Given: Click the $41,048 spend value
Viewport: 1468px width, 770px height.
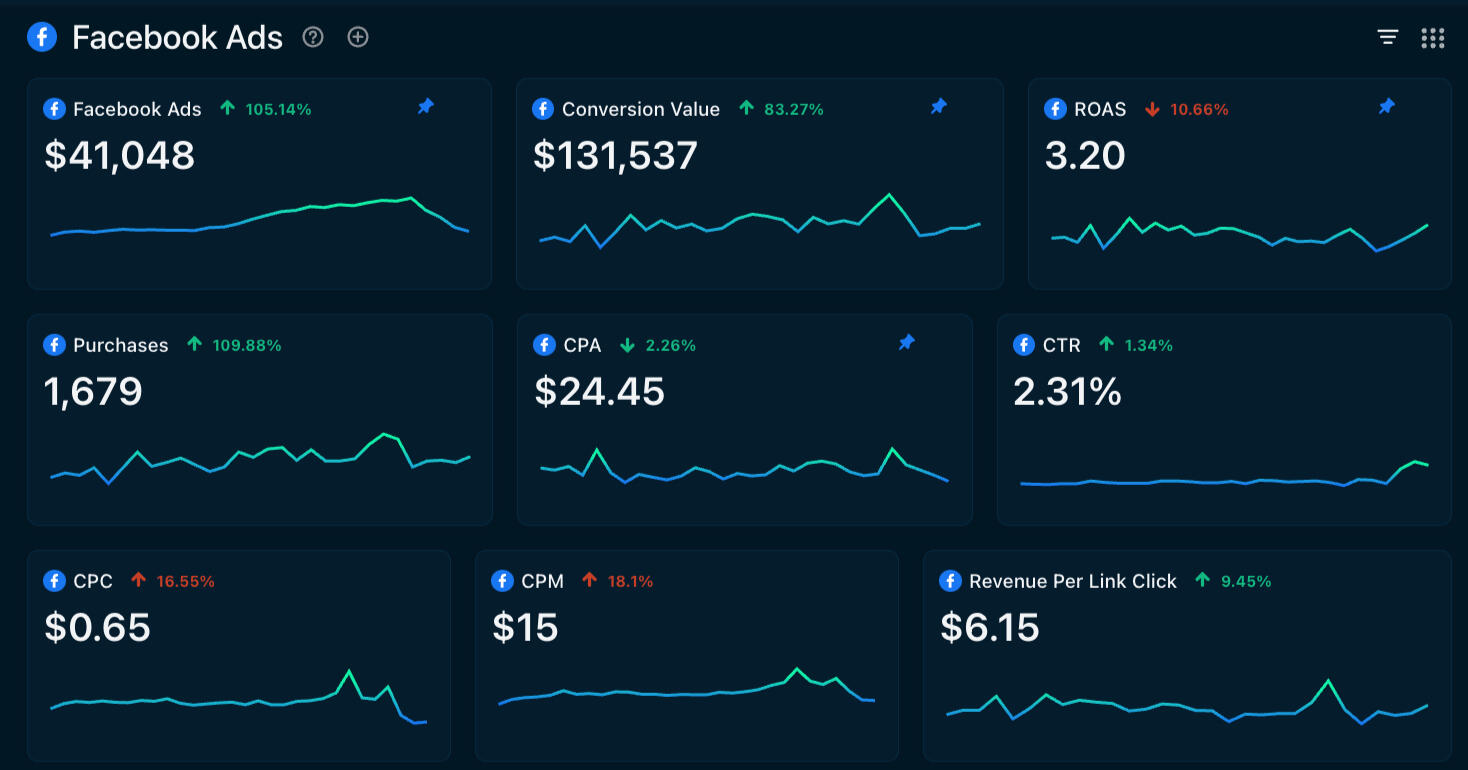Looking at the screenshot, I should click(x=120, y=156).
